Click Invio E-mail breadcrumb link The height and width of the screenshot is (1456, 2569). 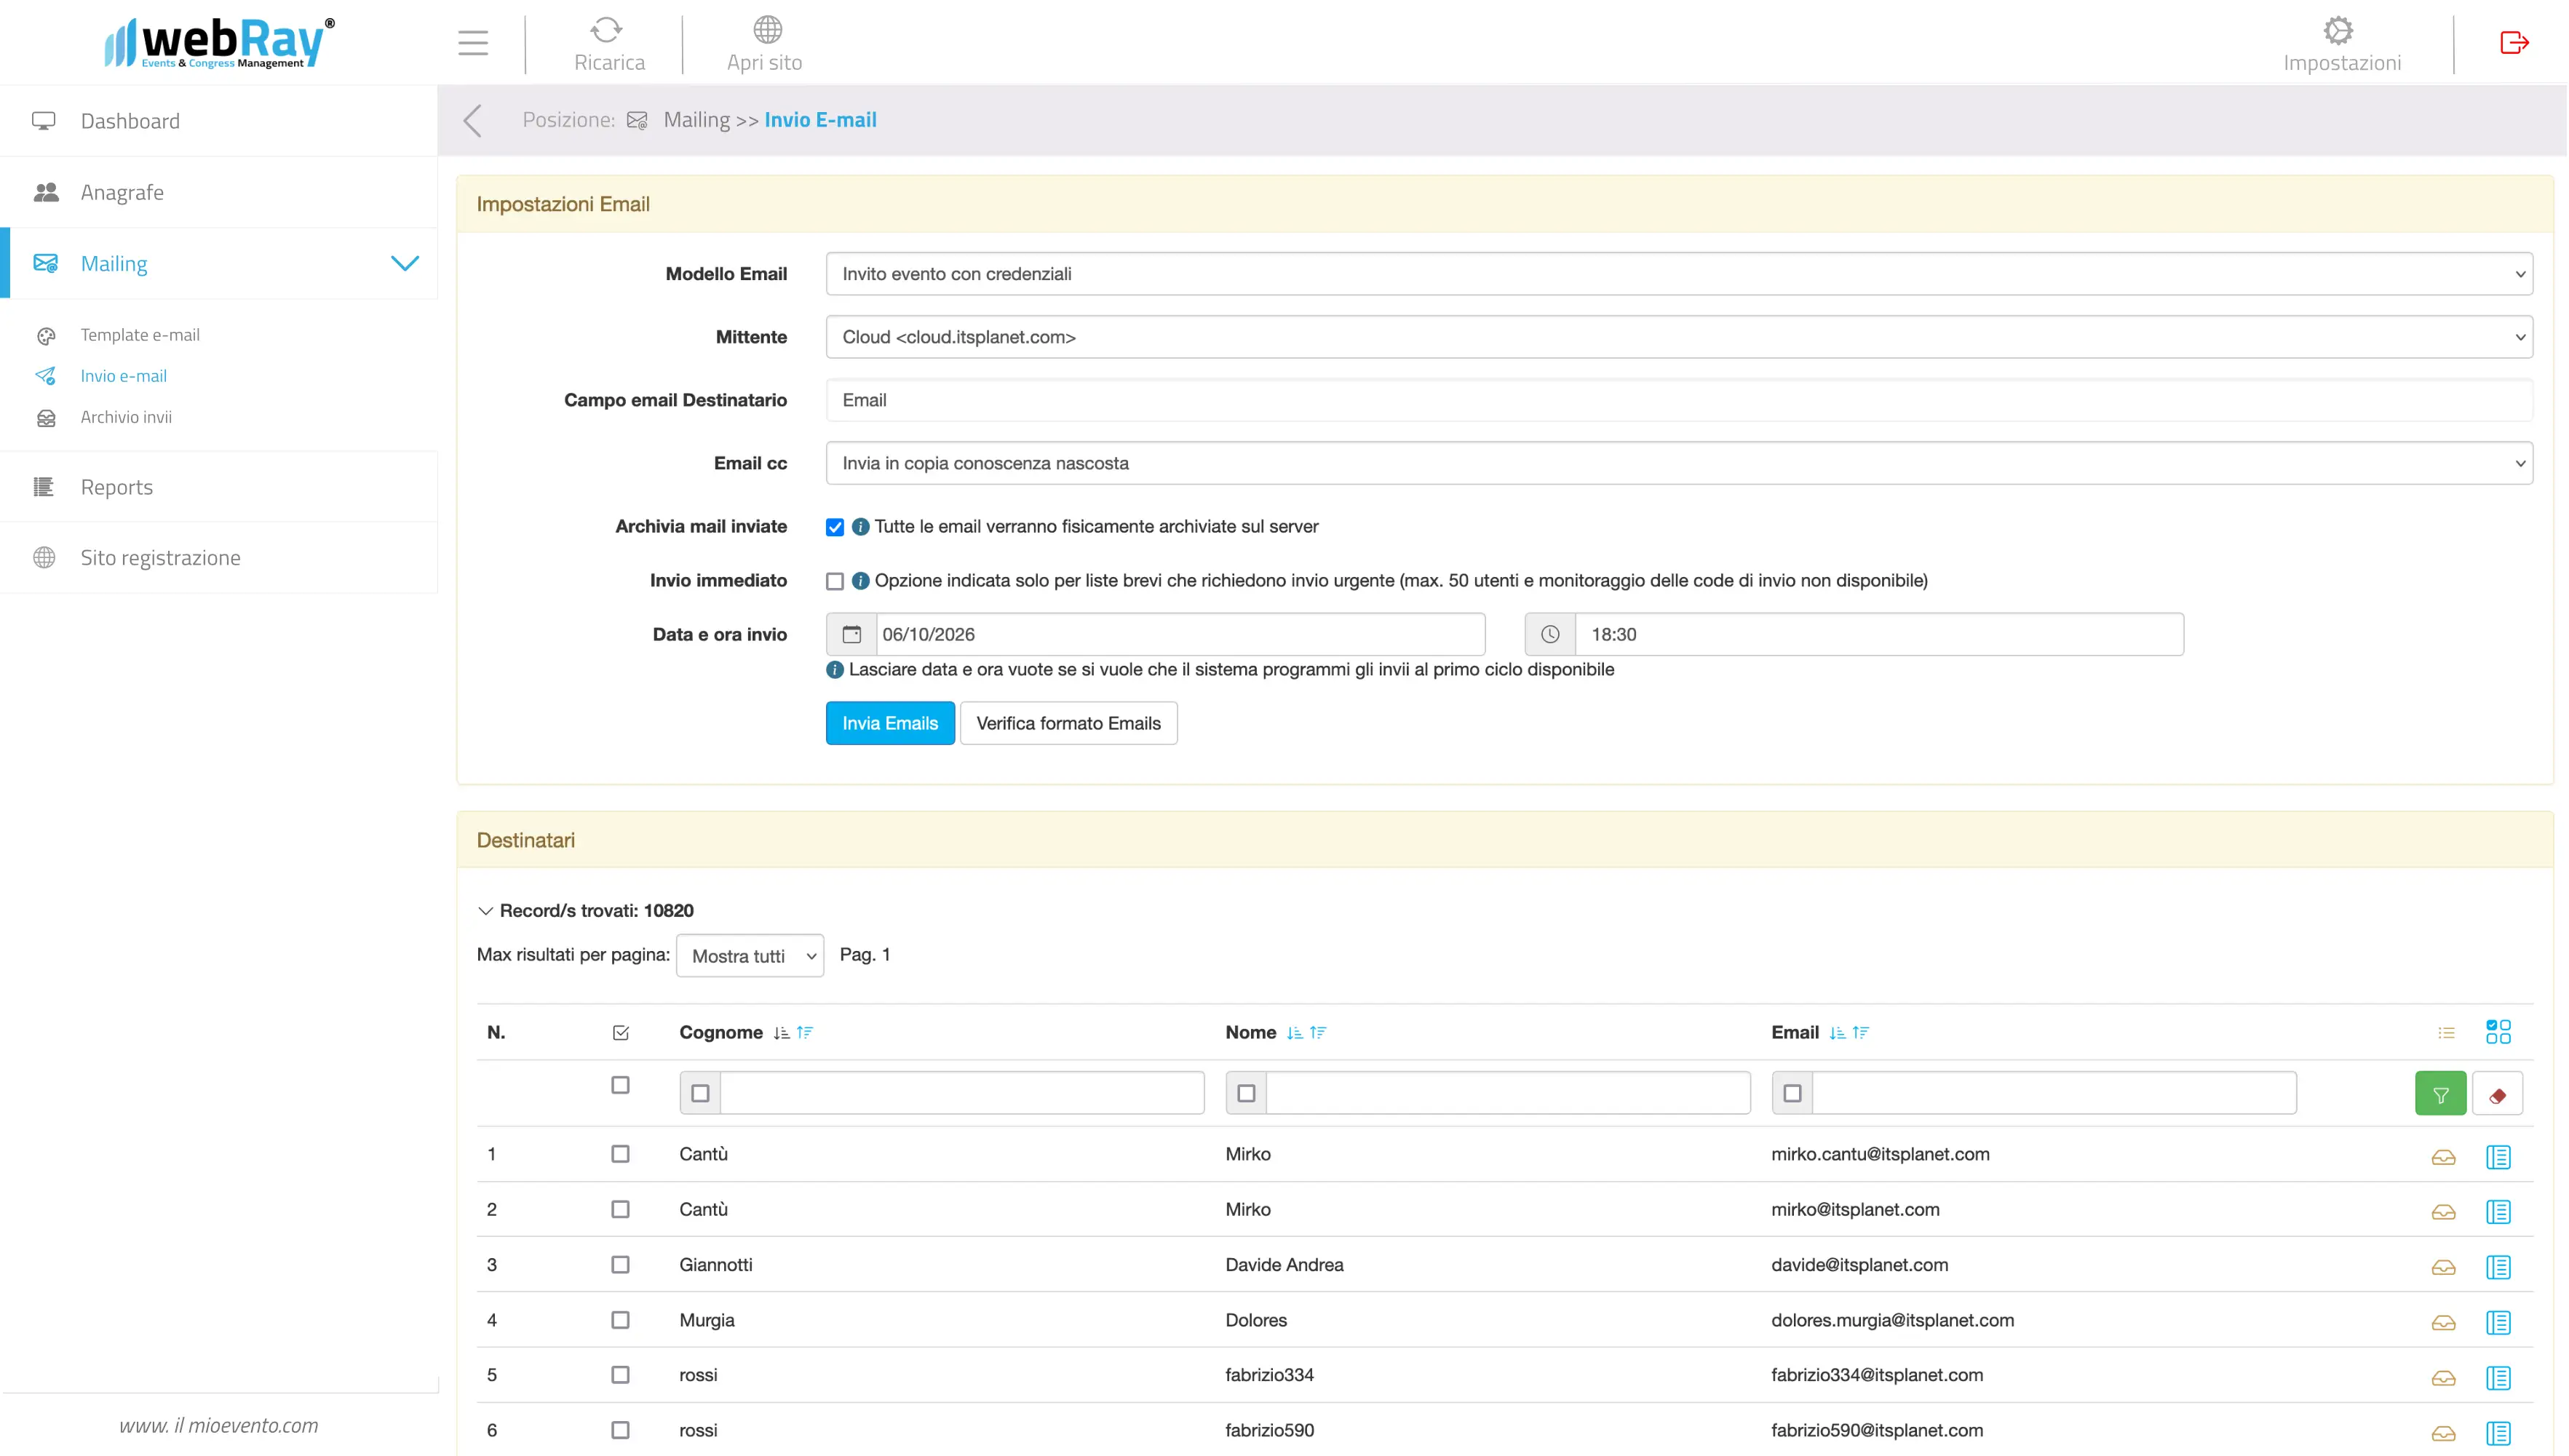click(820, 120)
